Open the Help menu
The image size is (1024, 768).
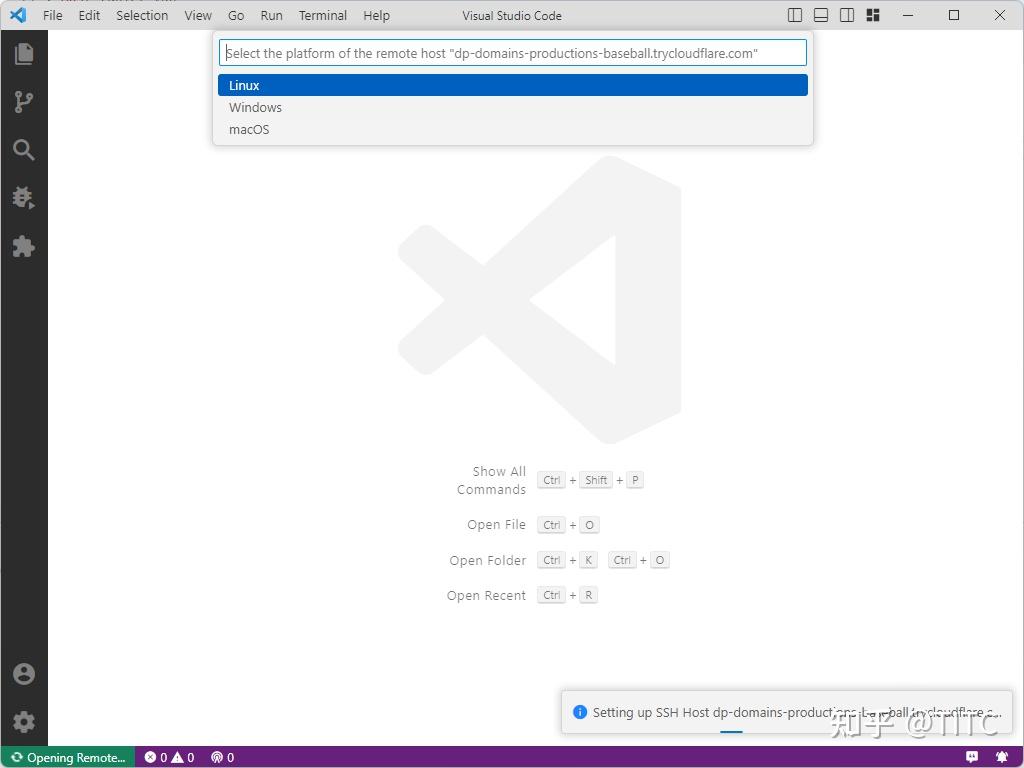[376, 15]
